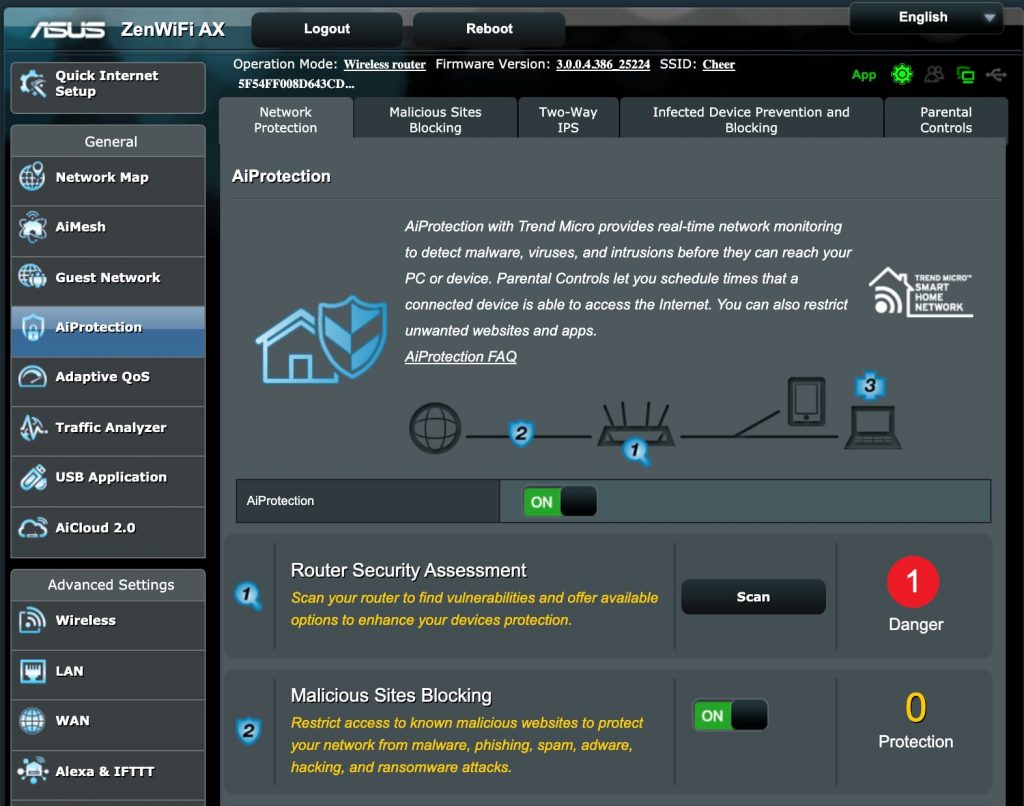Click the Wireless settings icon
The width and height of the screenshot is (1024, 806).
click(32, 621)
